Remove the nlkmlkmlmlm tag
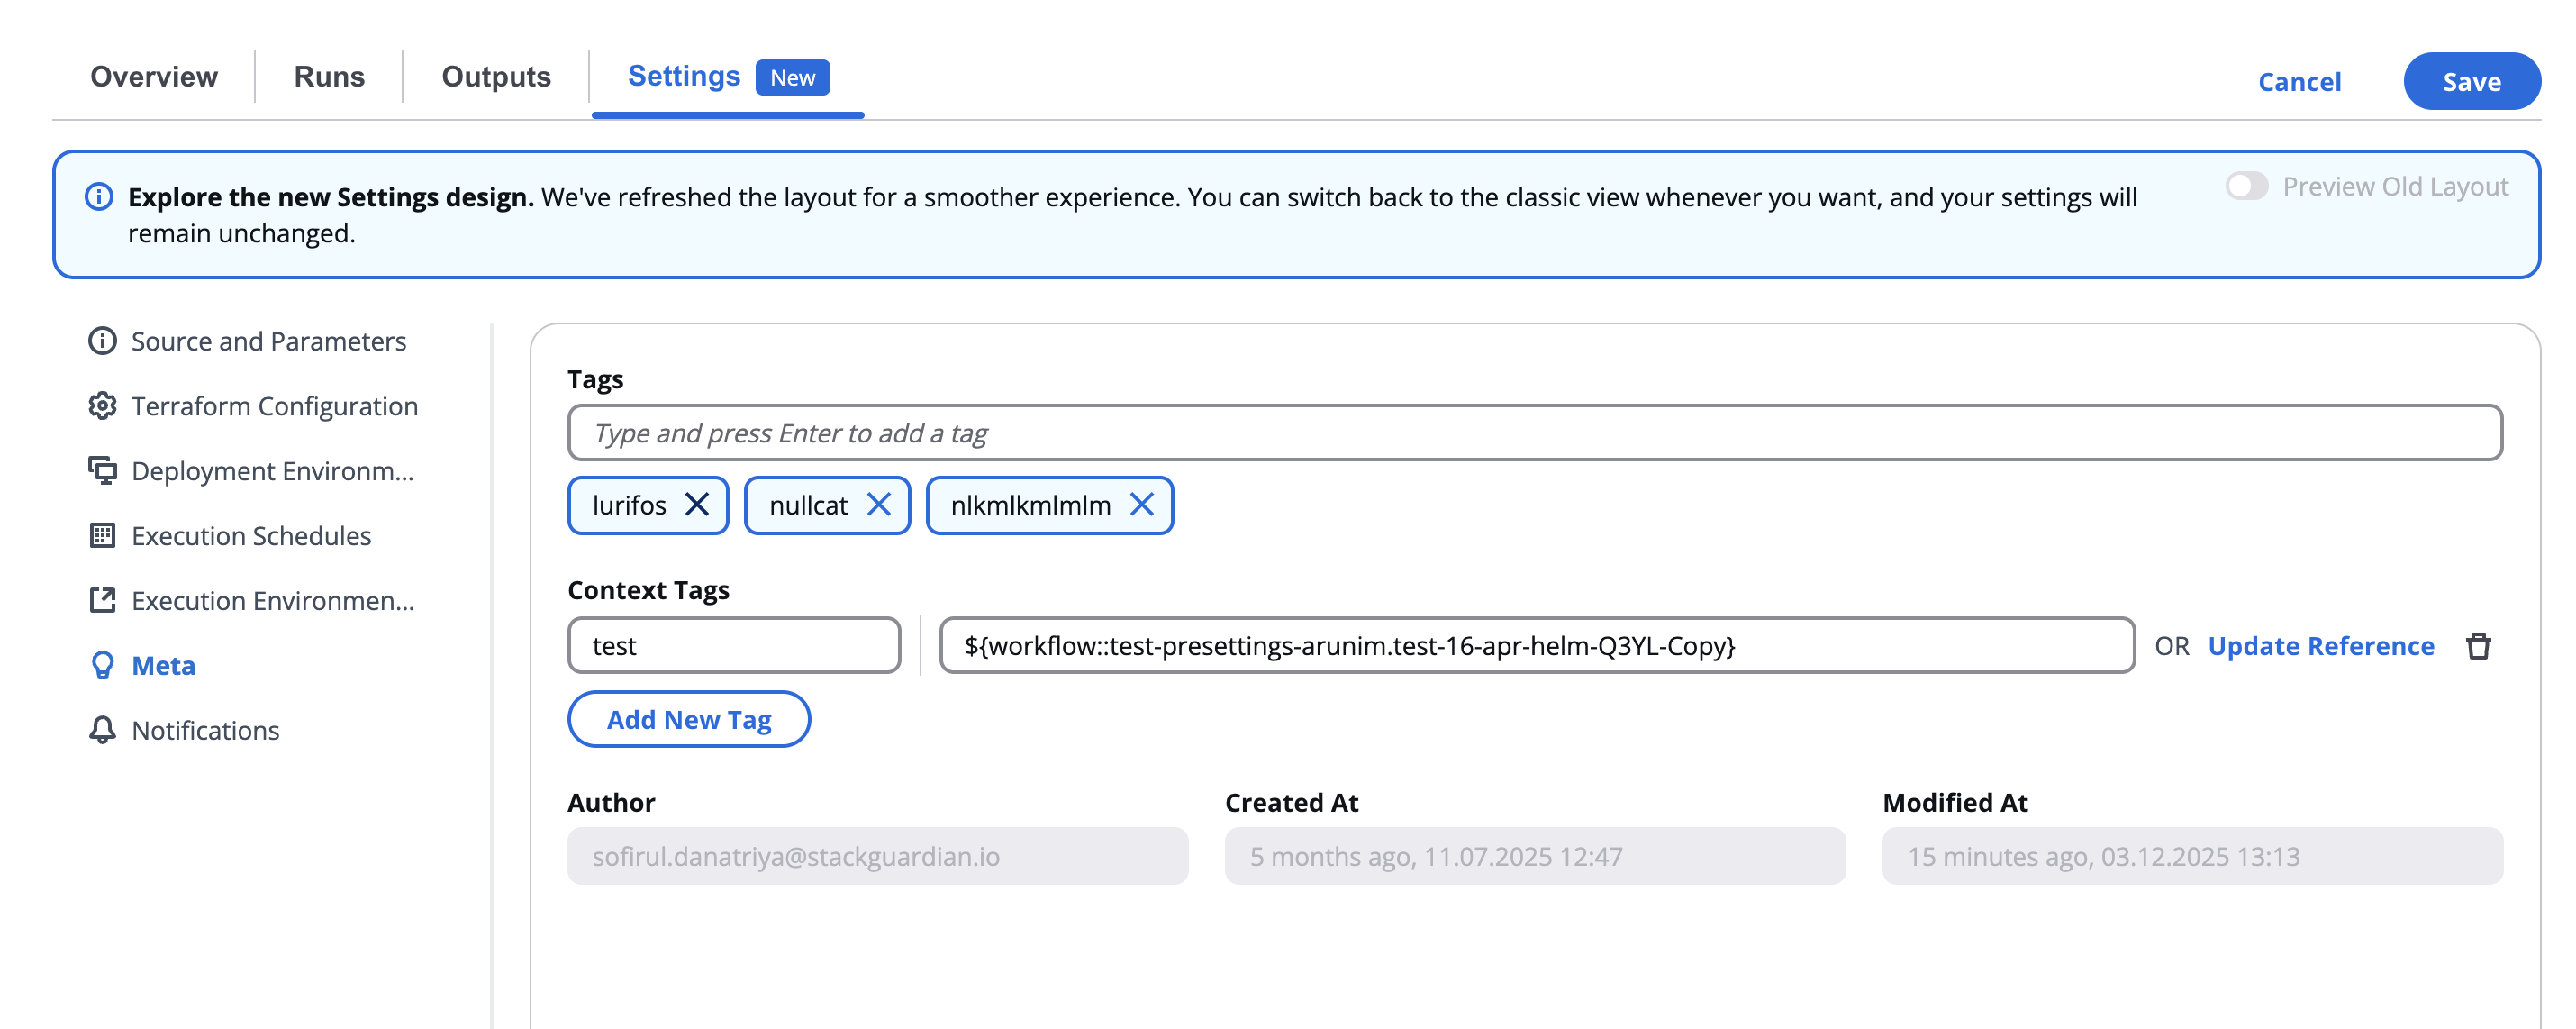The width and height of the screenshot is (2576, 1029). tap(1141, 505)
